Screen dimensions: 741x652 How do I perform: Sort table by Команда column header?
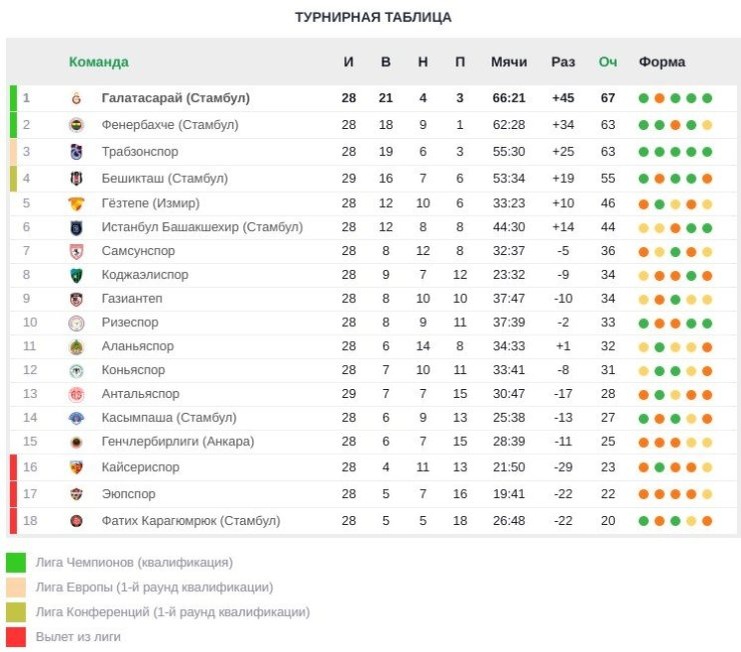98,62
